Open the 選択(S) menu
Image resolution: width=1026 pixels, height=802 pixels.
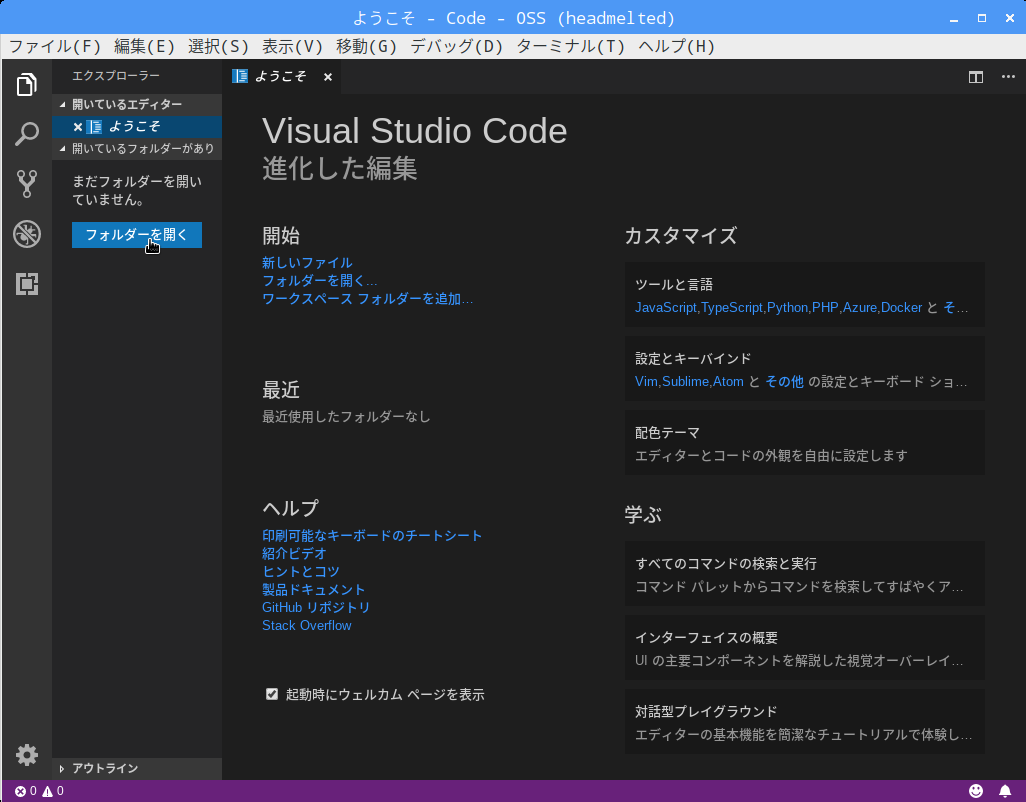point(219,46)
